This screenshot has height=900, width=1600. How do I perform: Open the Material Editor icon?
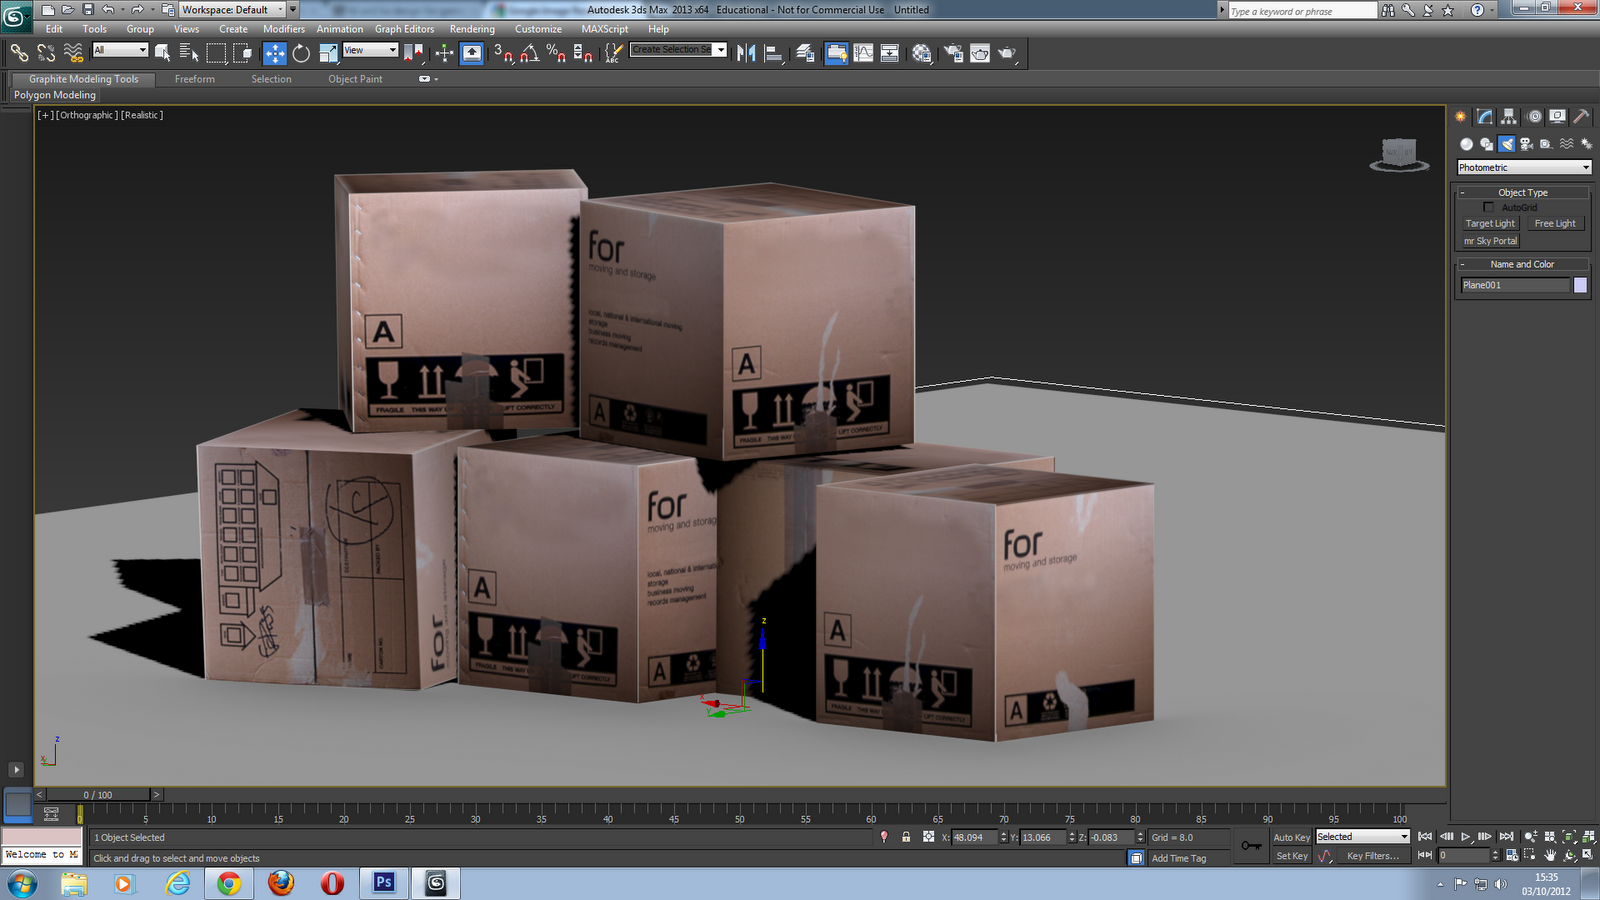coord(921,52)
